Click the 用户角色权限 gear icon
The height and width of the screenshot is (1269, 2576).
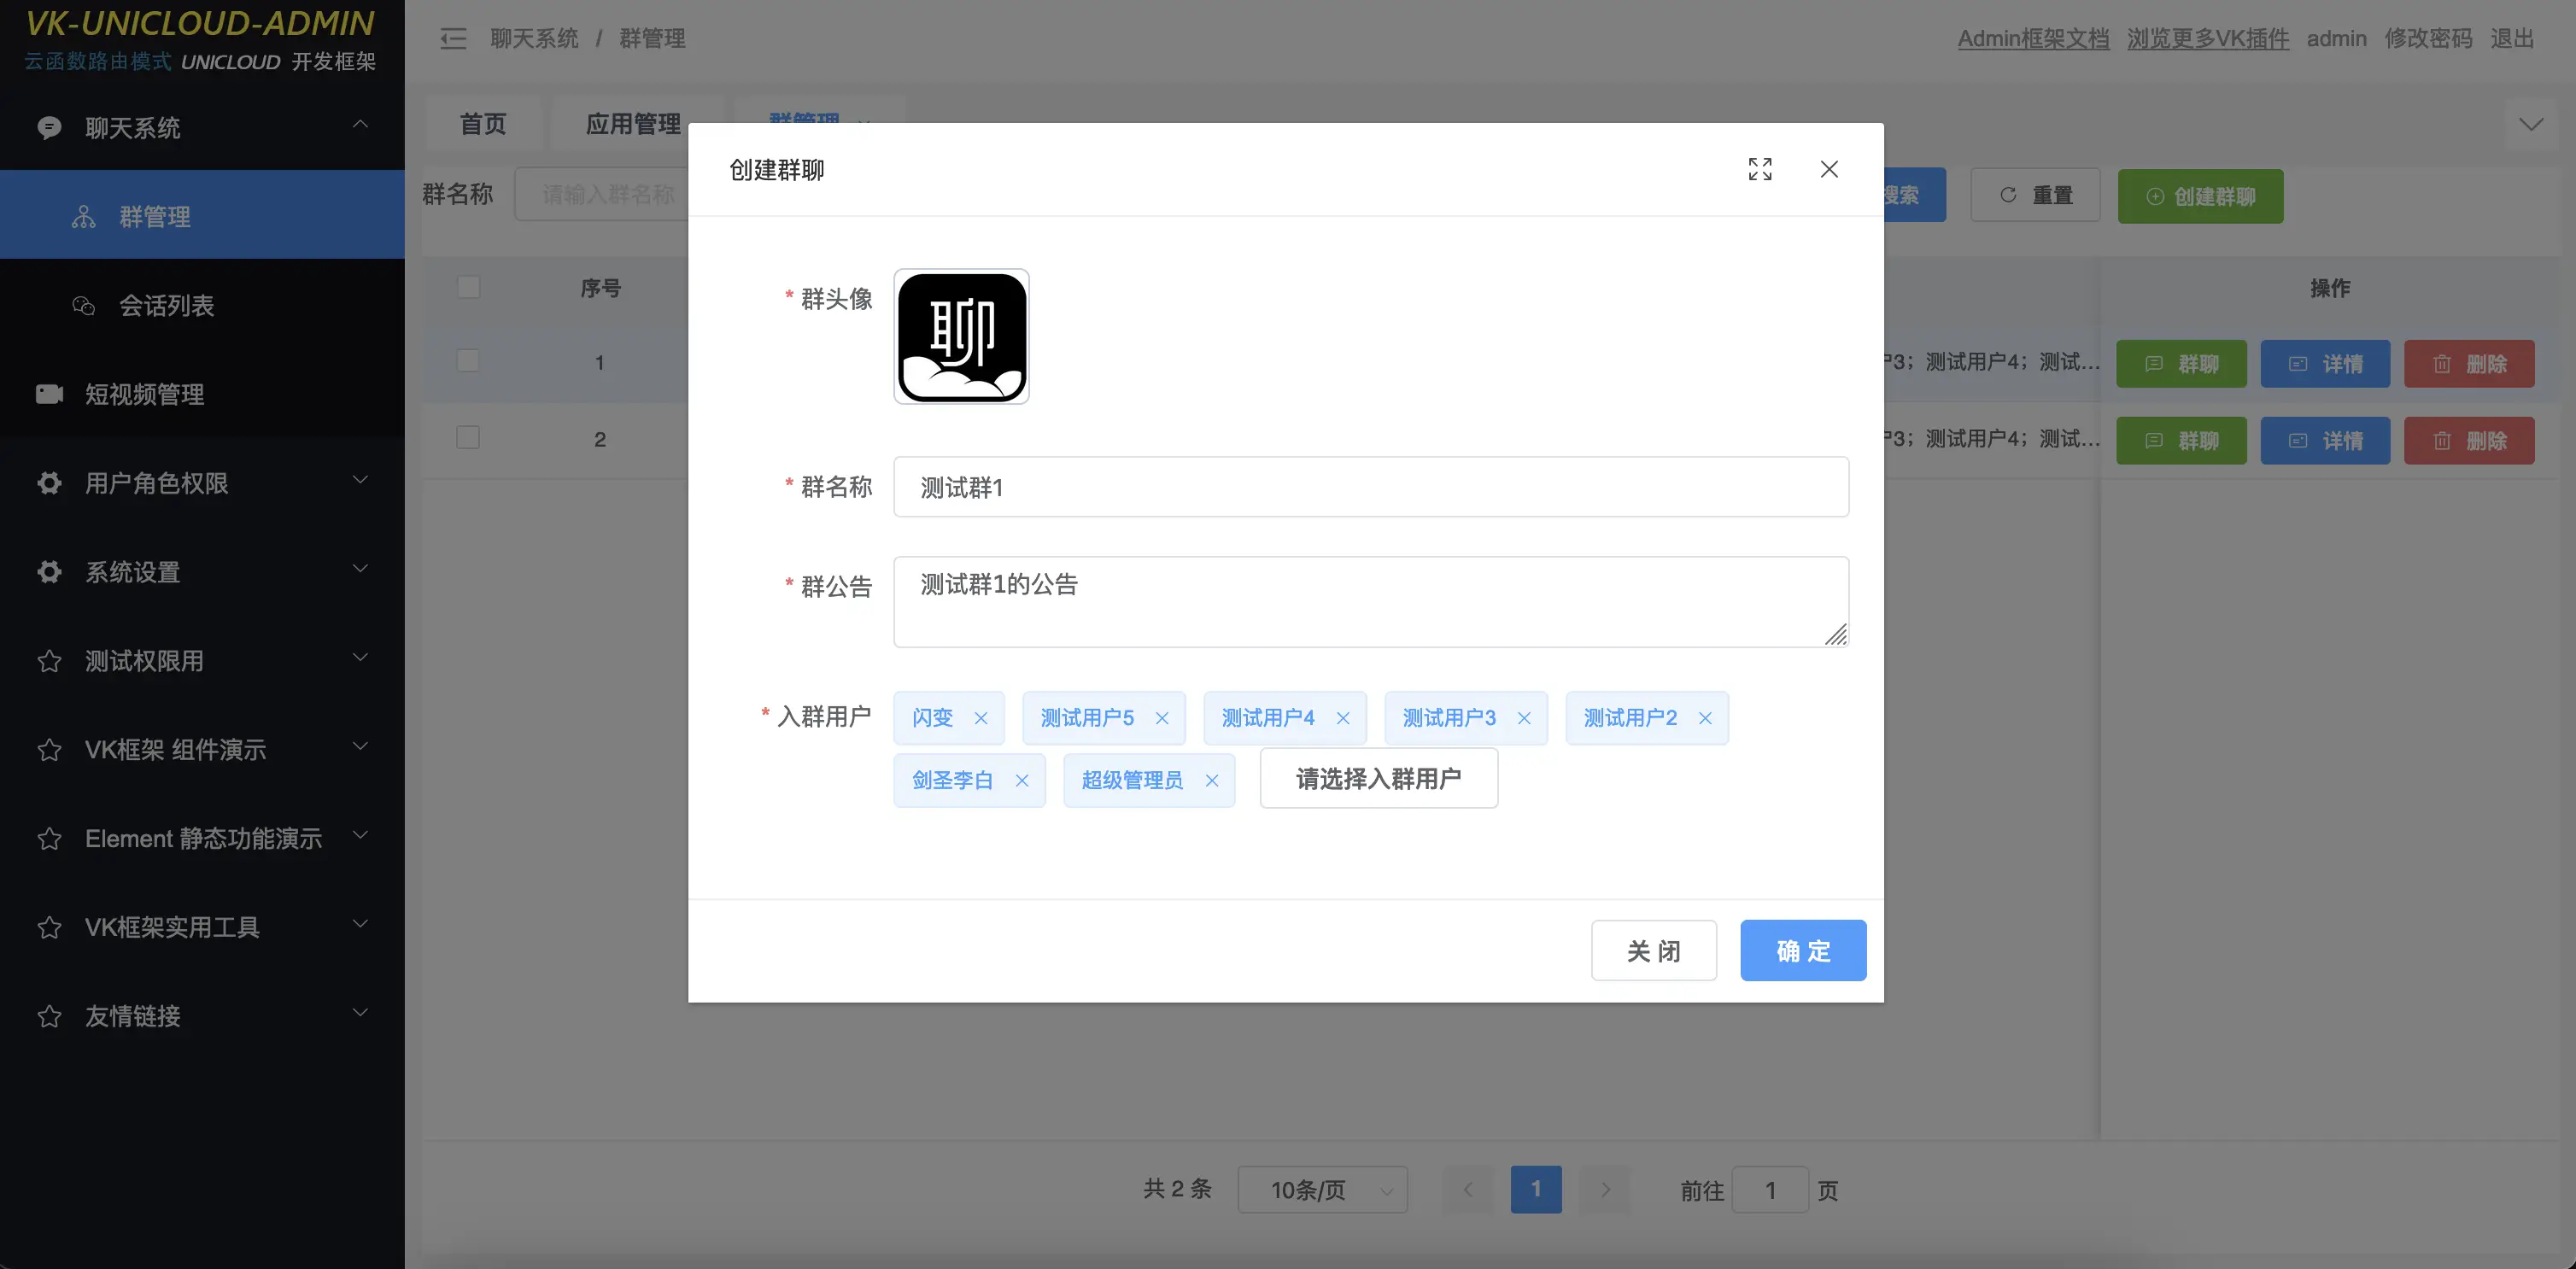[49, 483]
